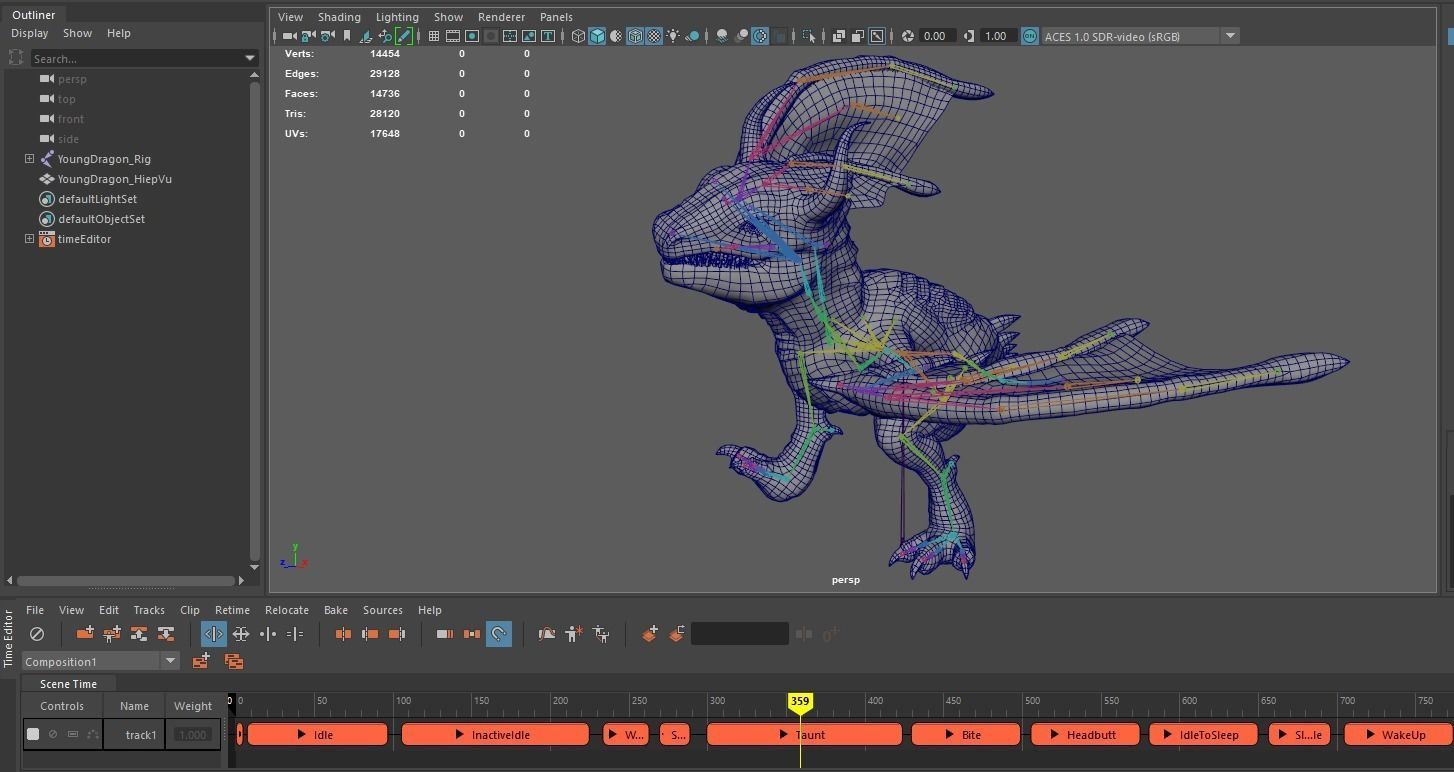Click the highlighted Grease Pencil icon
The image size is (1454, 772).
[403, 36]
